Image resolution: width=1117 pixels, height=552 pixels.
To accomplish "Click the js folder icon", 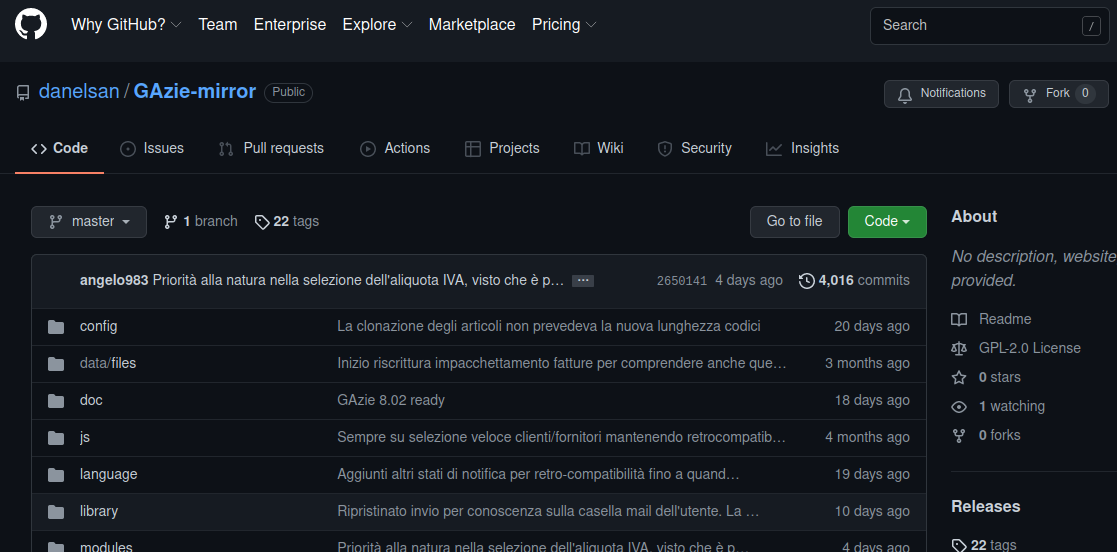I will 56,437.
